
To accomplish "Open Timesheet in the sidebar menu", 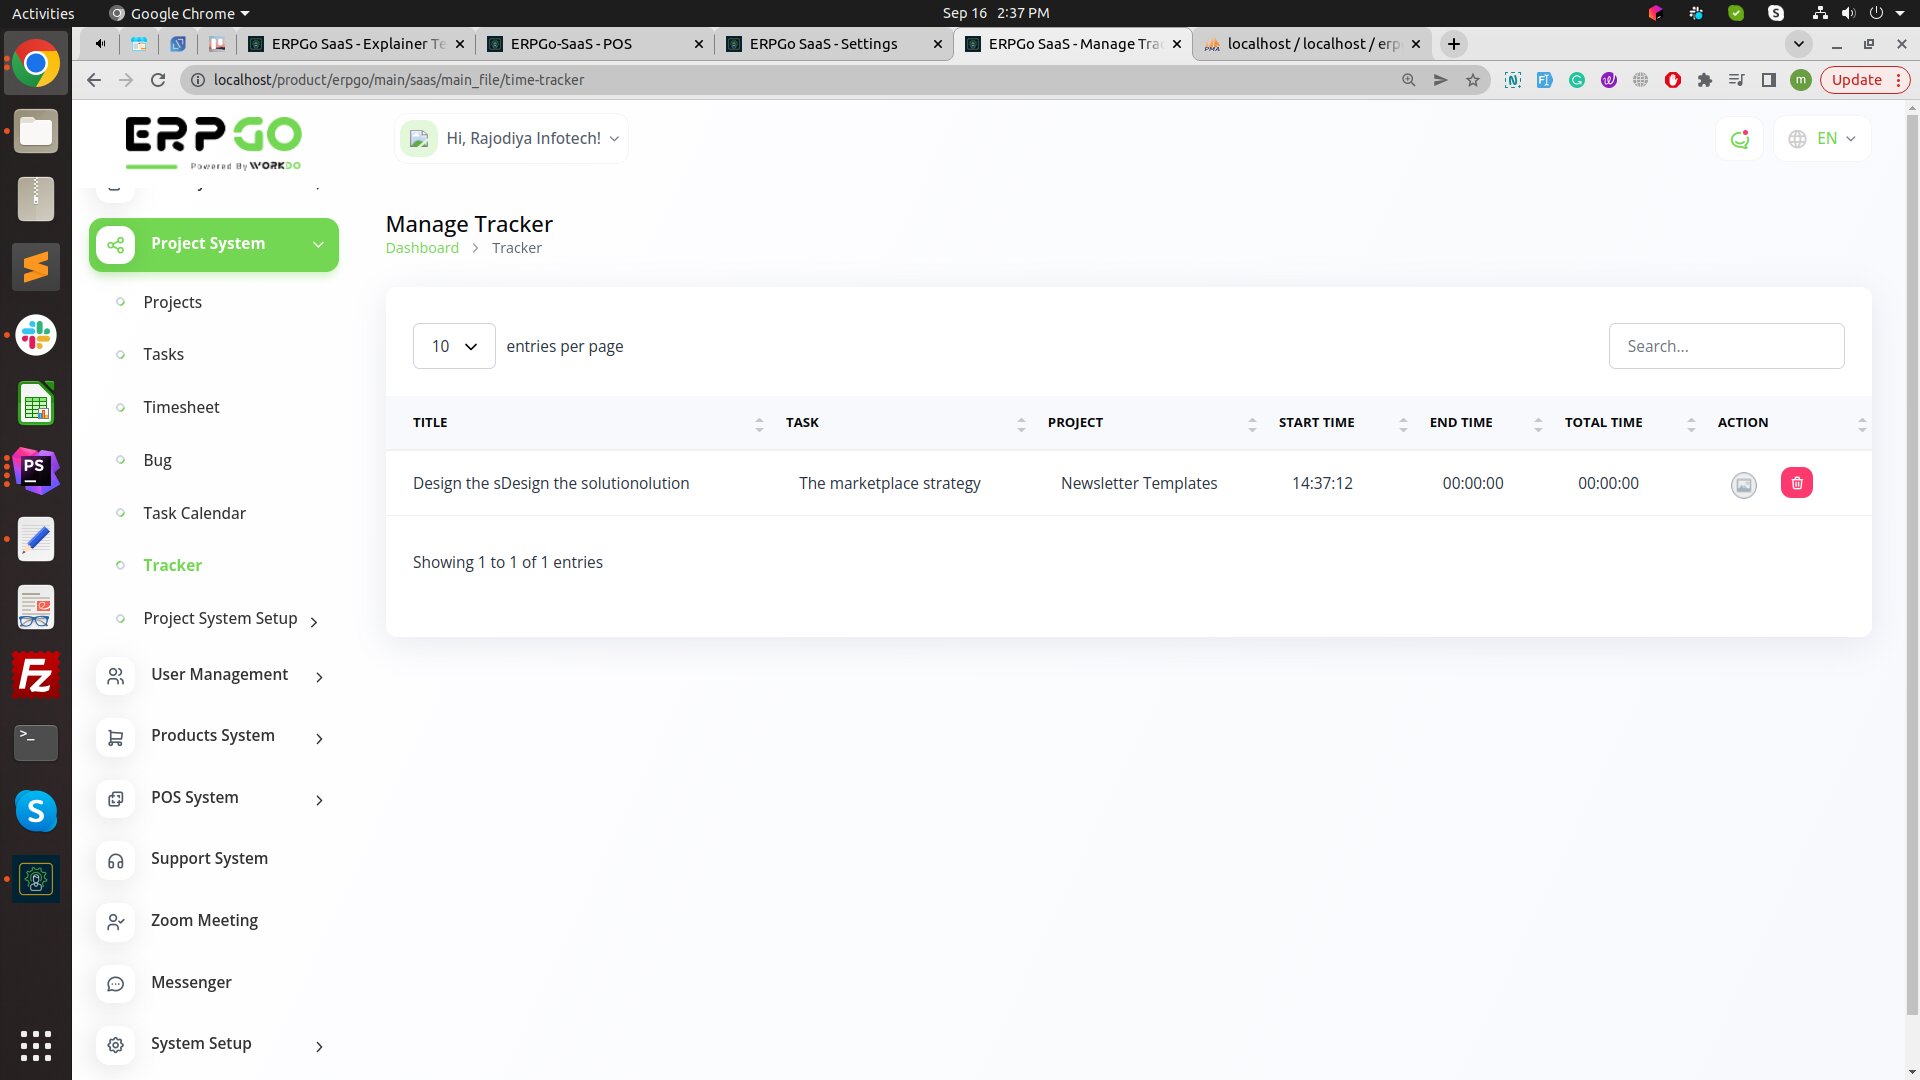I will coord(181,407).
